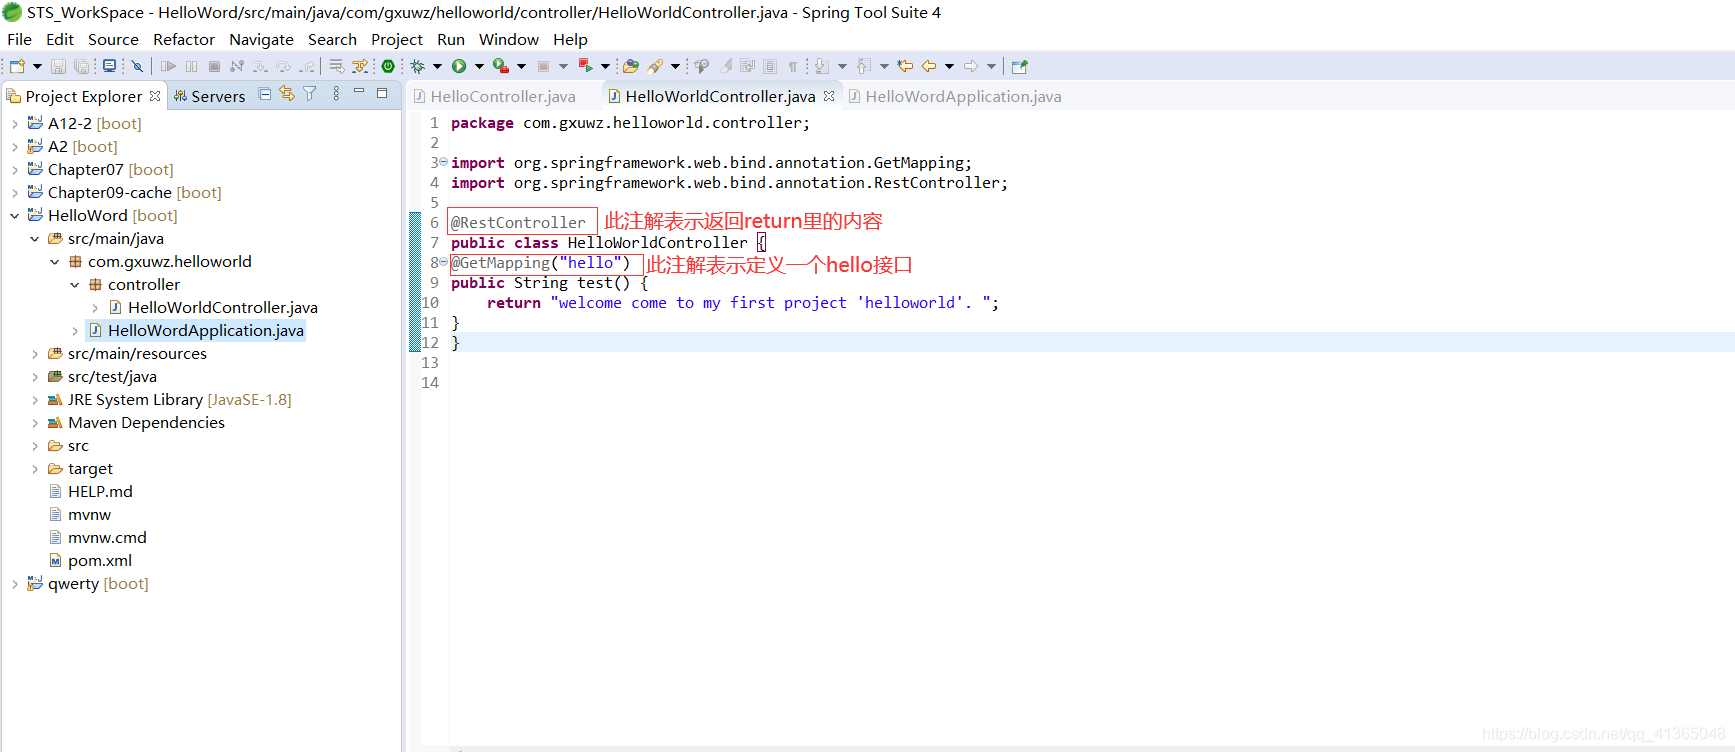Click the Forward navigation arrow
The height and width of the screenshot is (752, 1735).
pos(971,66)
